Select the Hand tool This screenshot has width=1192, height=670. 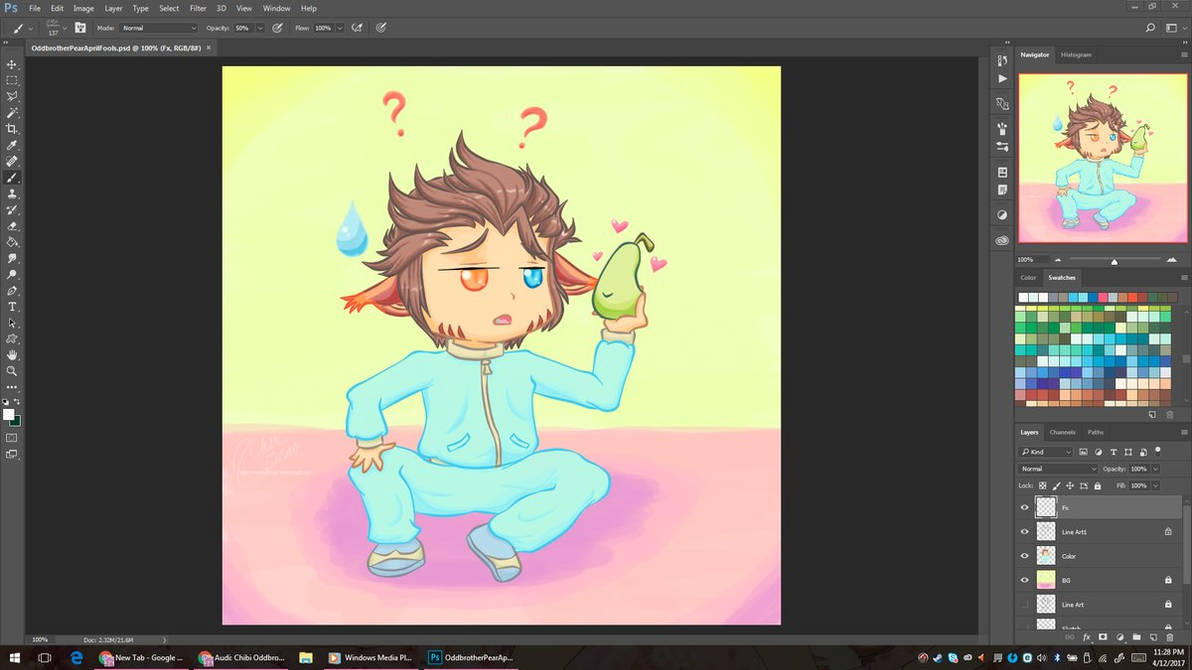pyautogui.click(x=11, y=355)
